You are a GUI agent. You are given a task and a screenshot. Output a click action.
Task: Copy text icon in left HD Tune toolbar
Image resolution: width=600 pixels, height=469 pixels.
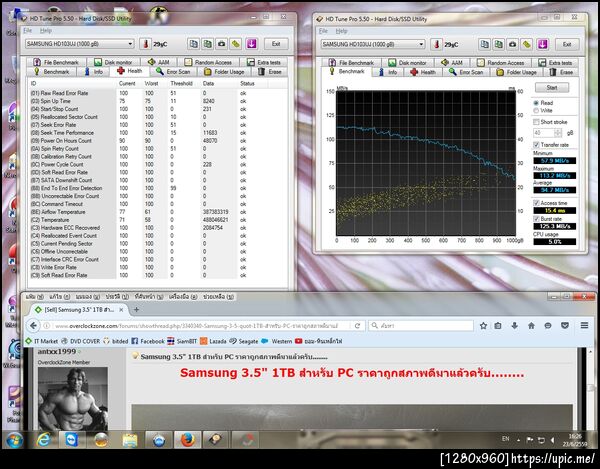[x=194, y=44]
